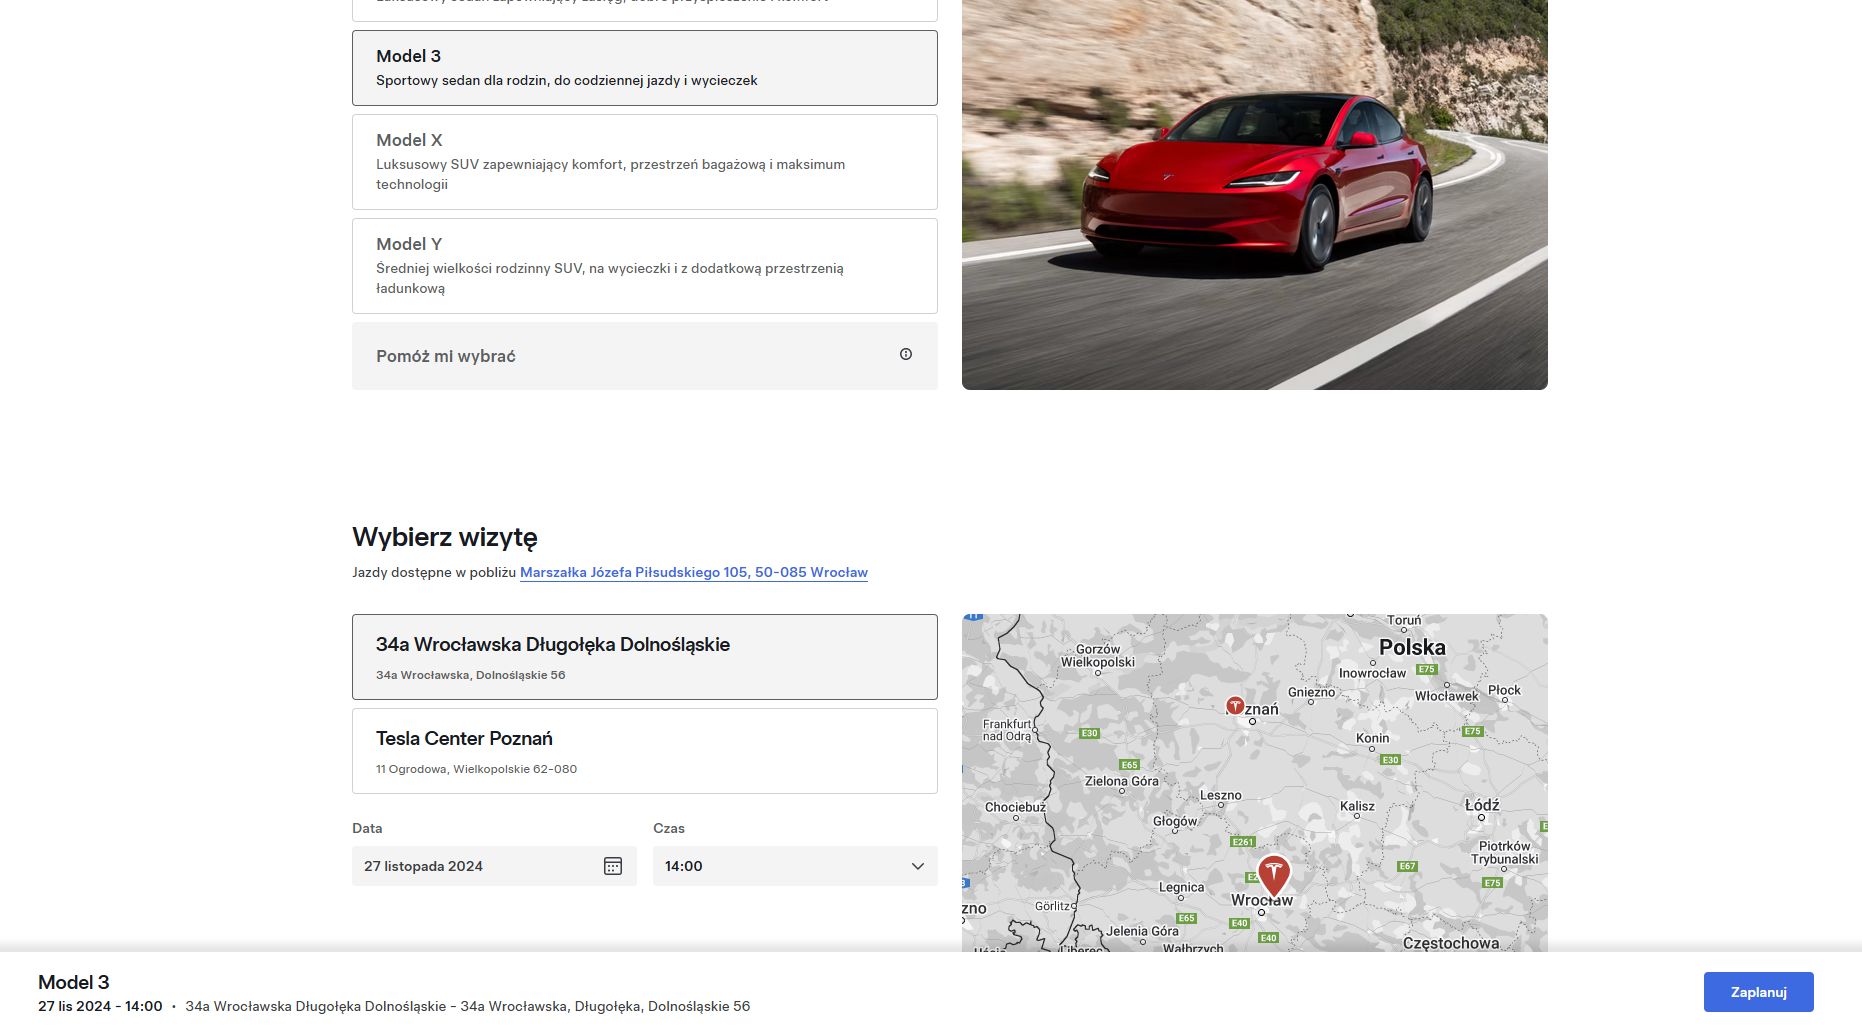The height and width of the screenshot is (1029, 1862).
Task: Click the '11 Ogrodowa, Wielkopolskie 62-080' address text
Action: 476,769
